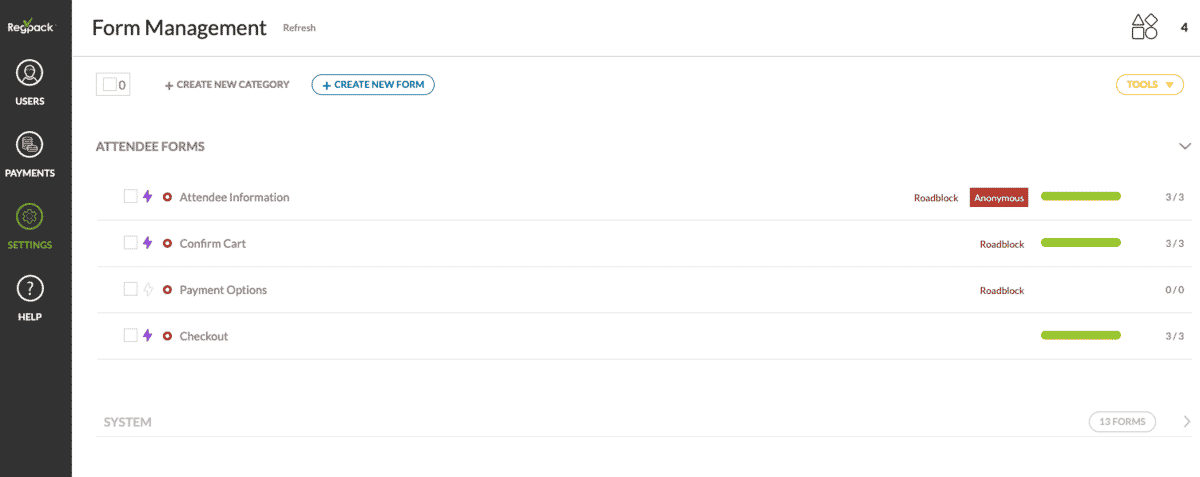Click the Help question mark icon

[30, 290]
